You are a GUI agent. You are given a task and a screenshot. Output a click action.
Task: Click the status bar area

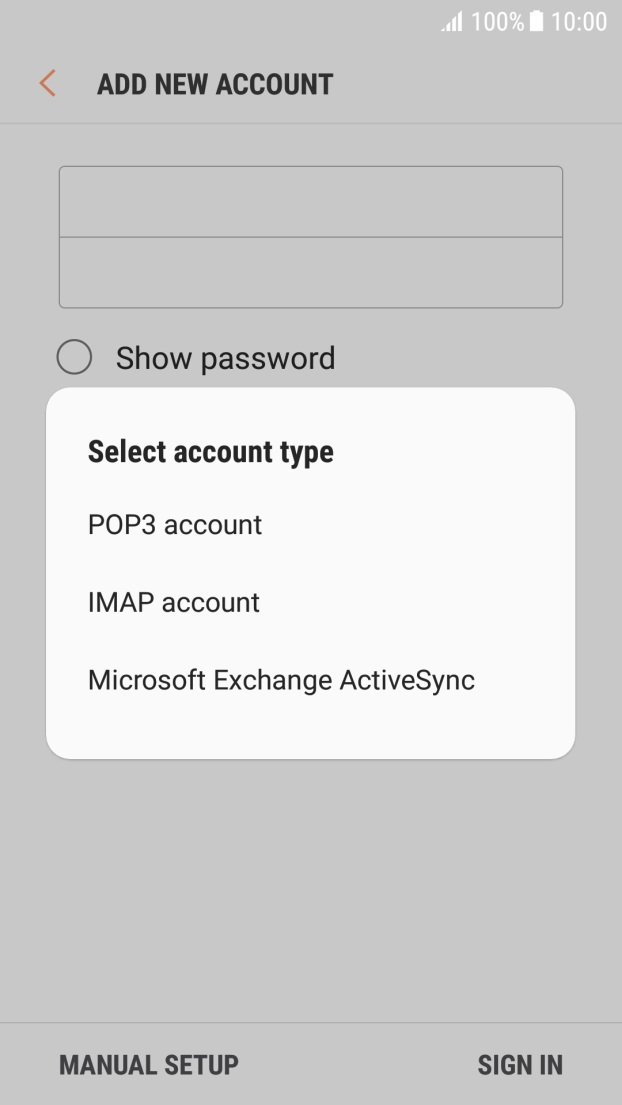pos(311,21)
